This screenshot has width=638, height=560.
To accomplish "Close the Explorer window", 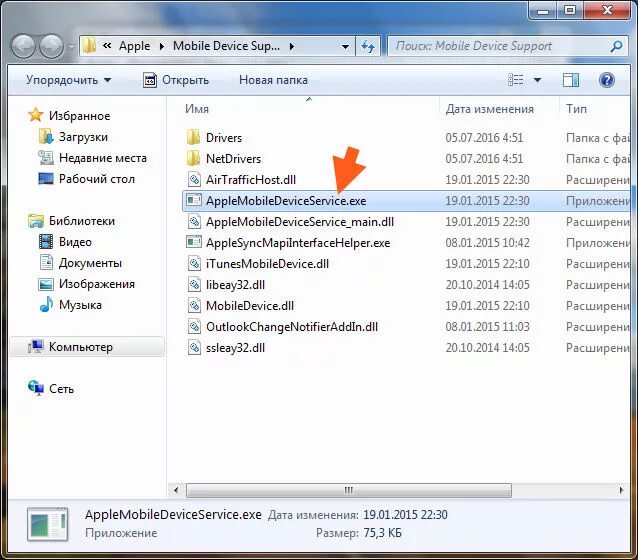I will [607, 10].
